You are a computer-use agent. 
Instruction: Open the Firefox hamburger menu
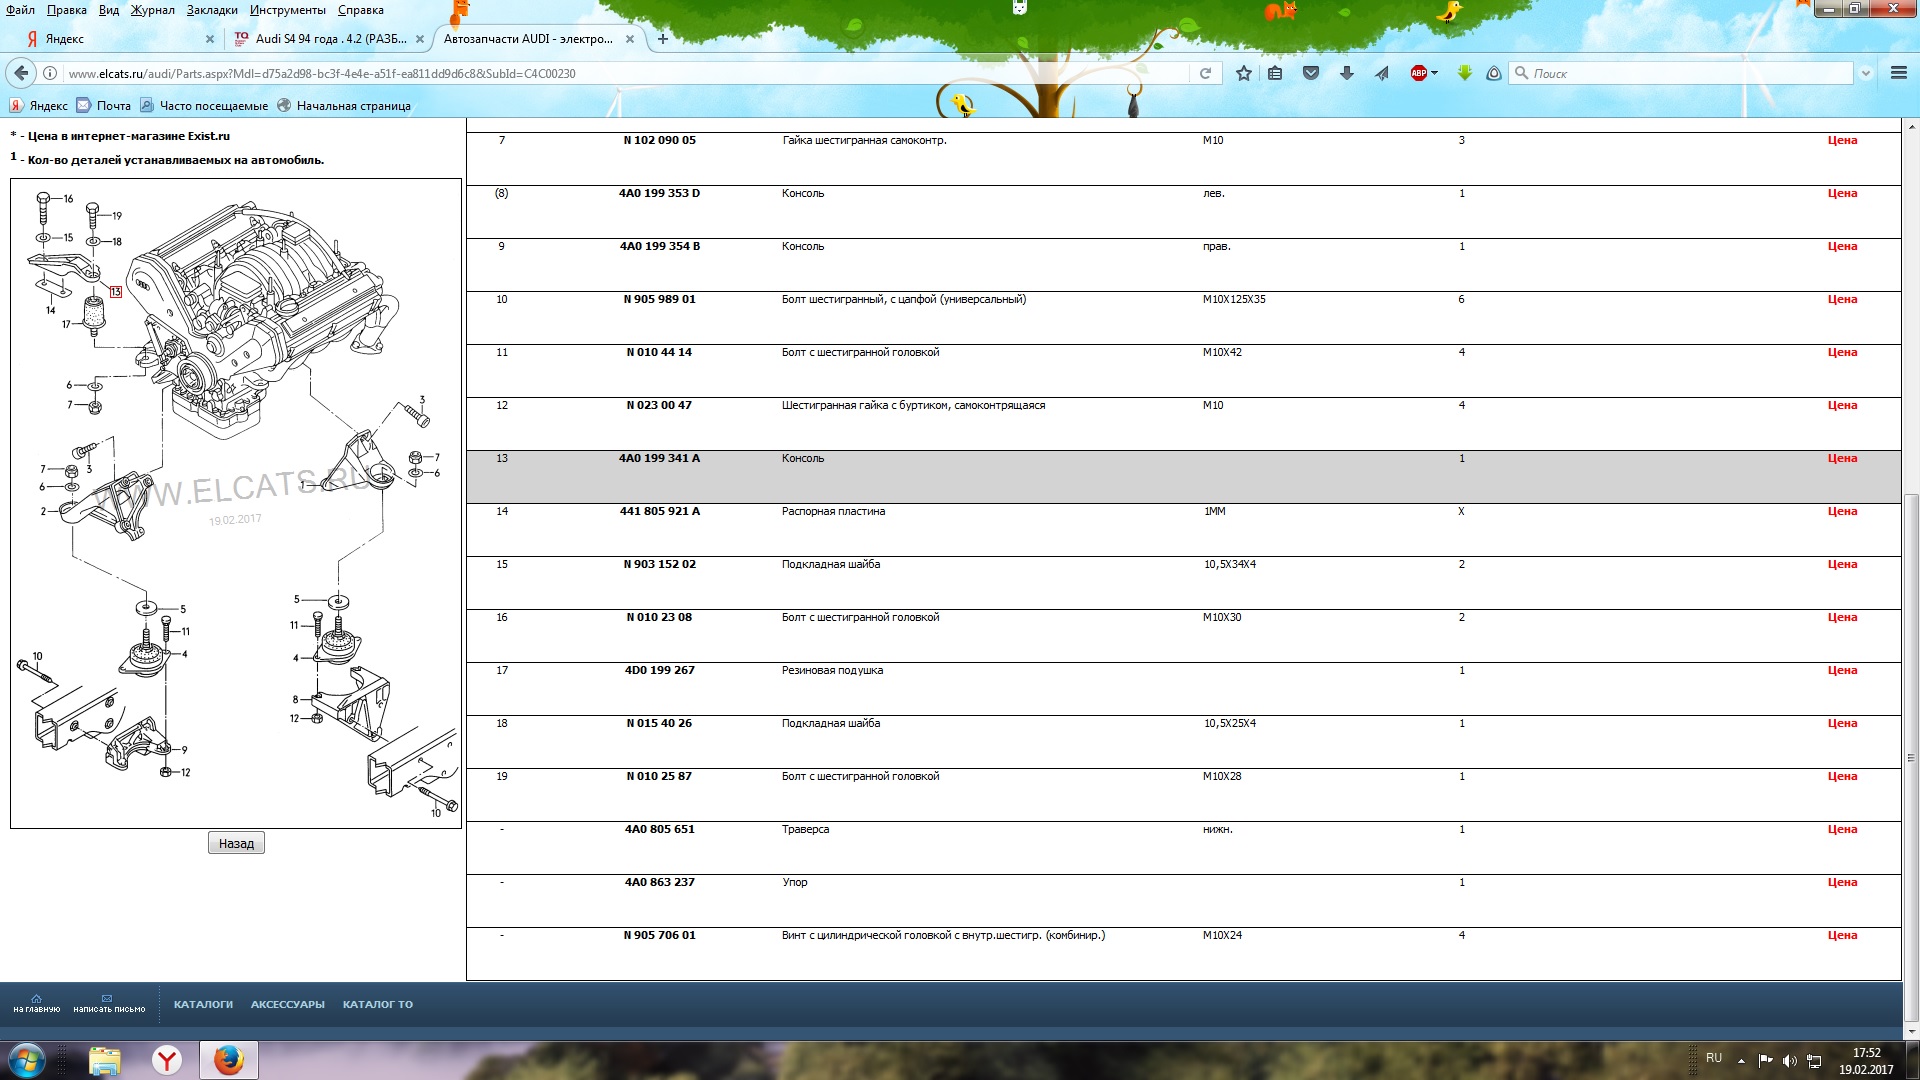click(x=1898, y=73)
